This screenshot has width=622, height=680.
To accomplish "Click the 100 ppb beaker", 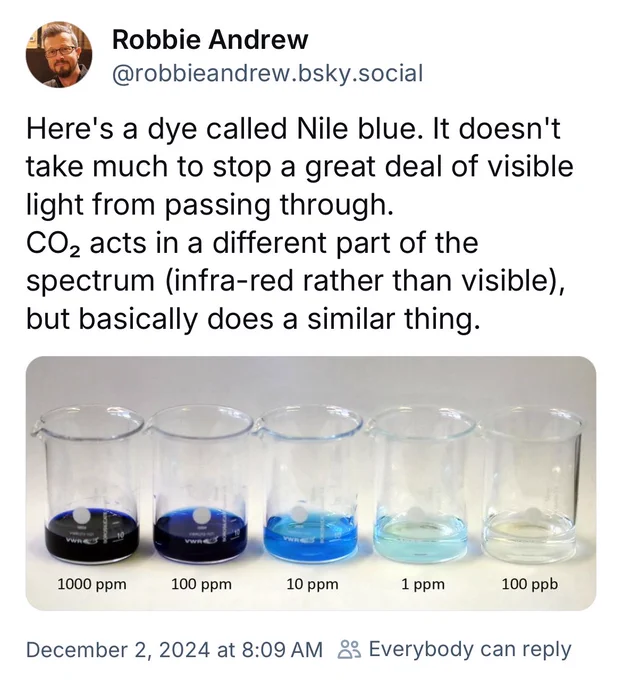I will [x=532, y=485].
